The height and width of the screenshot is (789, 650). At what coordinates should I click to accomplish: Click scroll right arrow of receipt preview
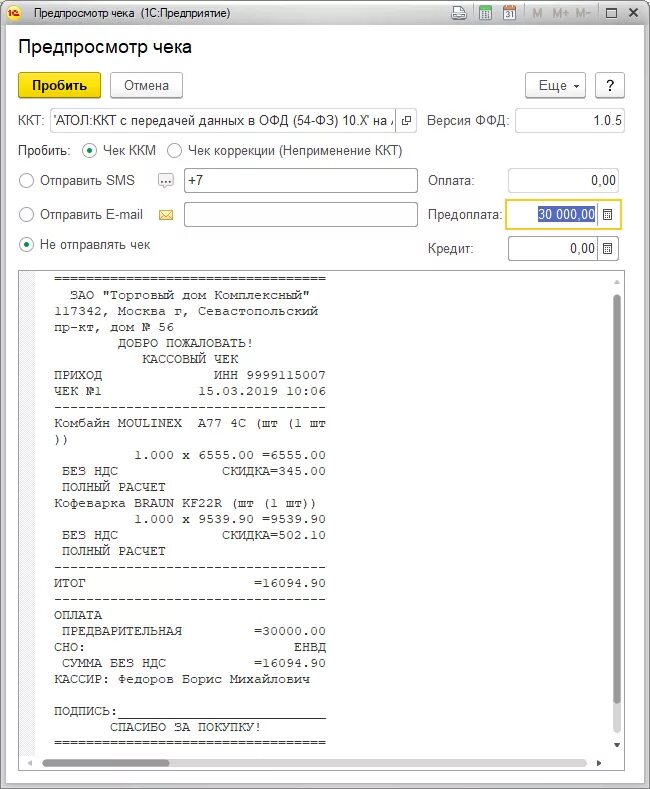tap(599, 763)
